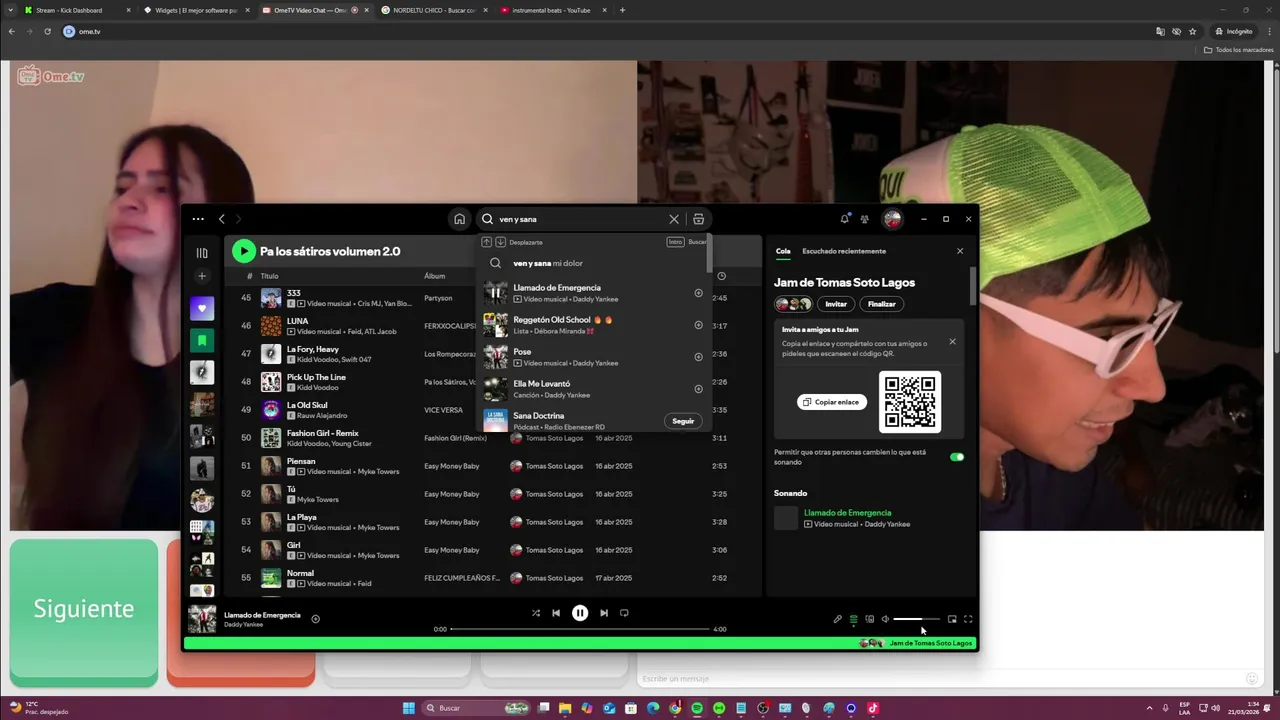Click the song progress bar
1280x720 pixels.
click(580, 629)
